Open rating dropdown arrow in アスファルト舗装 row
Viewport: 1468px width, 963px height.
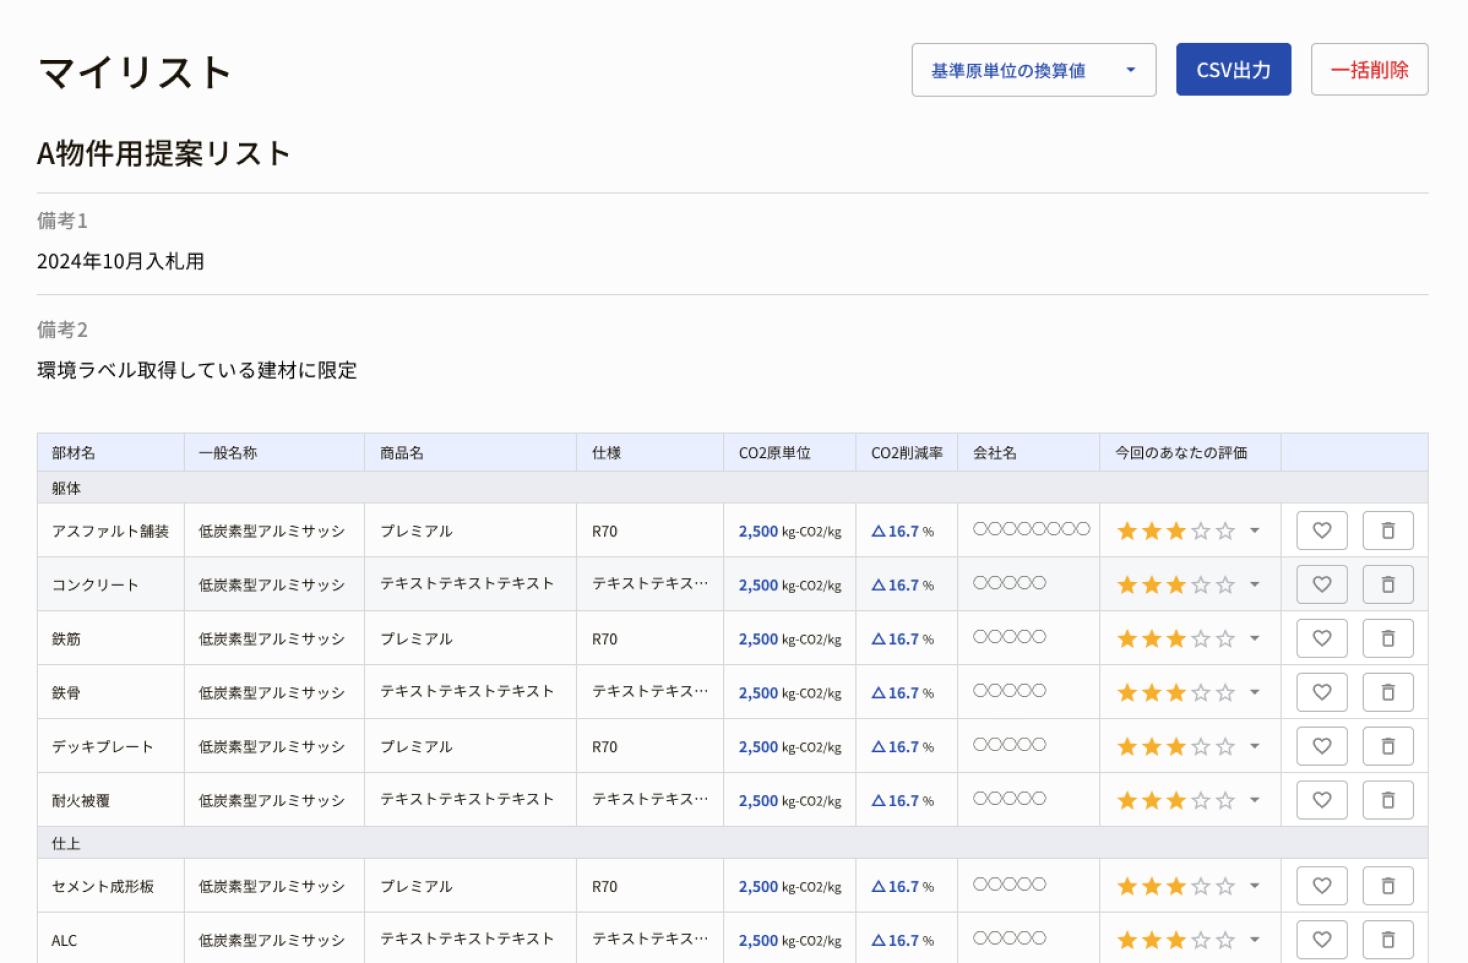point(1254,531)
